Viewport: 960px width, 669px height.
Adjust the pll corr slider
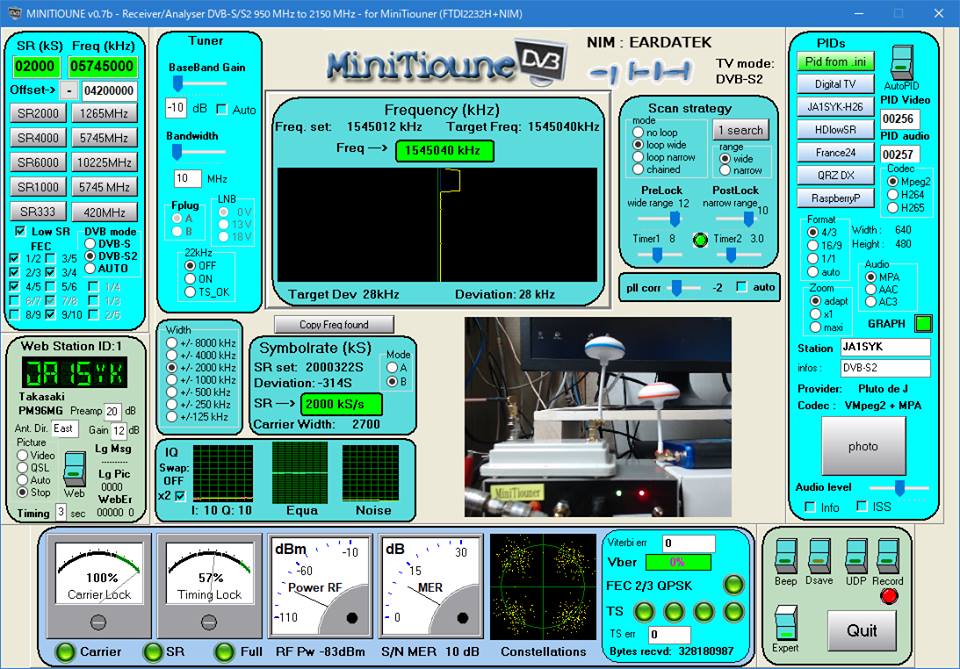pos(677,287)
